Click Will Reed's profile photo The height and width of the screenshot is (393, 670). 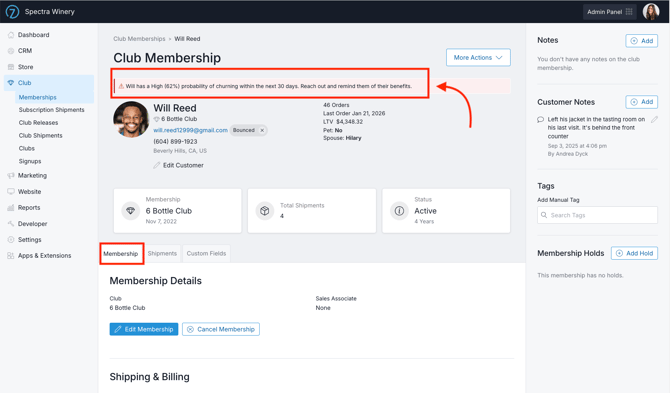[x=131, y=119]
